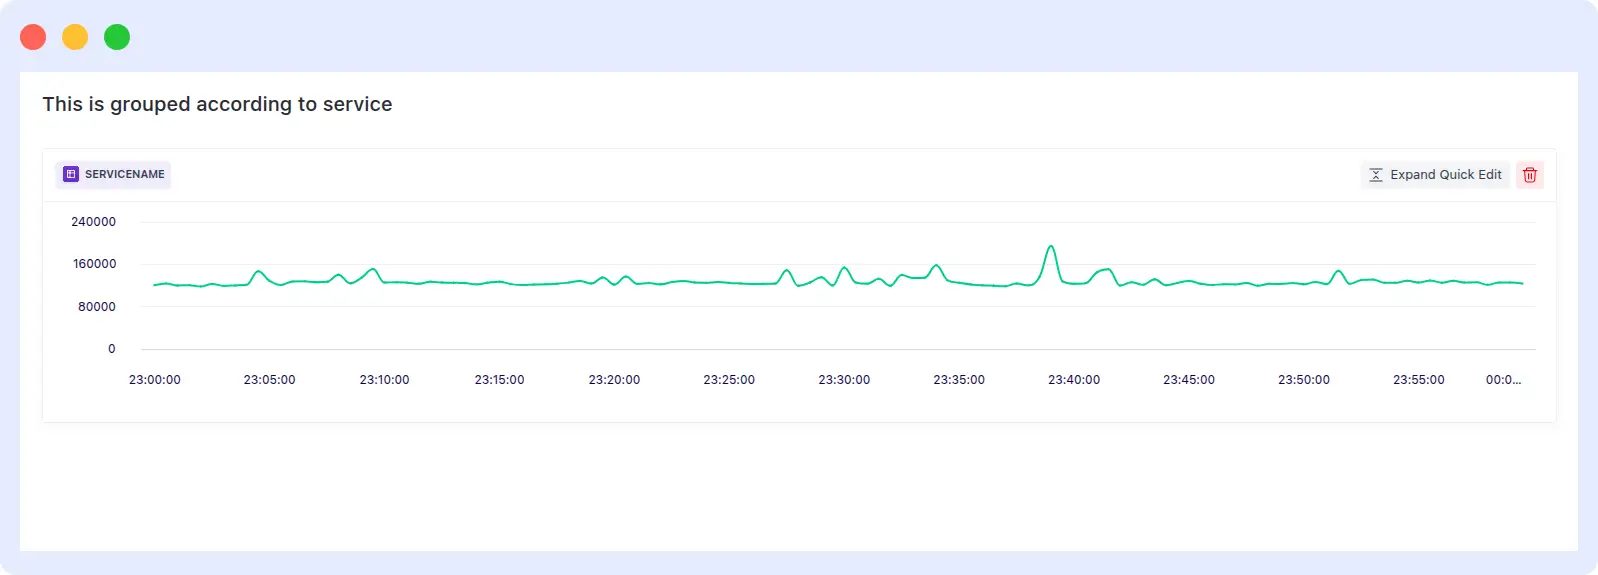The image size is (1598, 575).
Task: Click the 80000 y-axis label
Action: 97,307
